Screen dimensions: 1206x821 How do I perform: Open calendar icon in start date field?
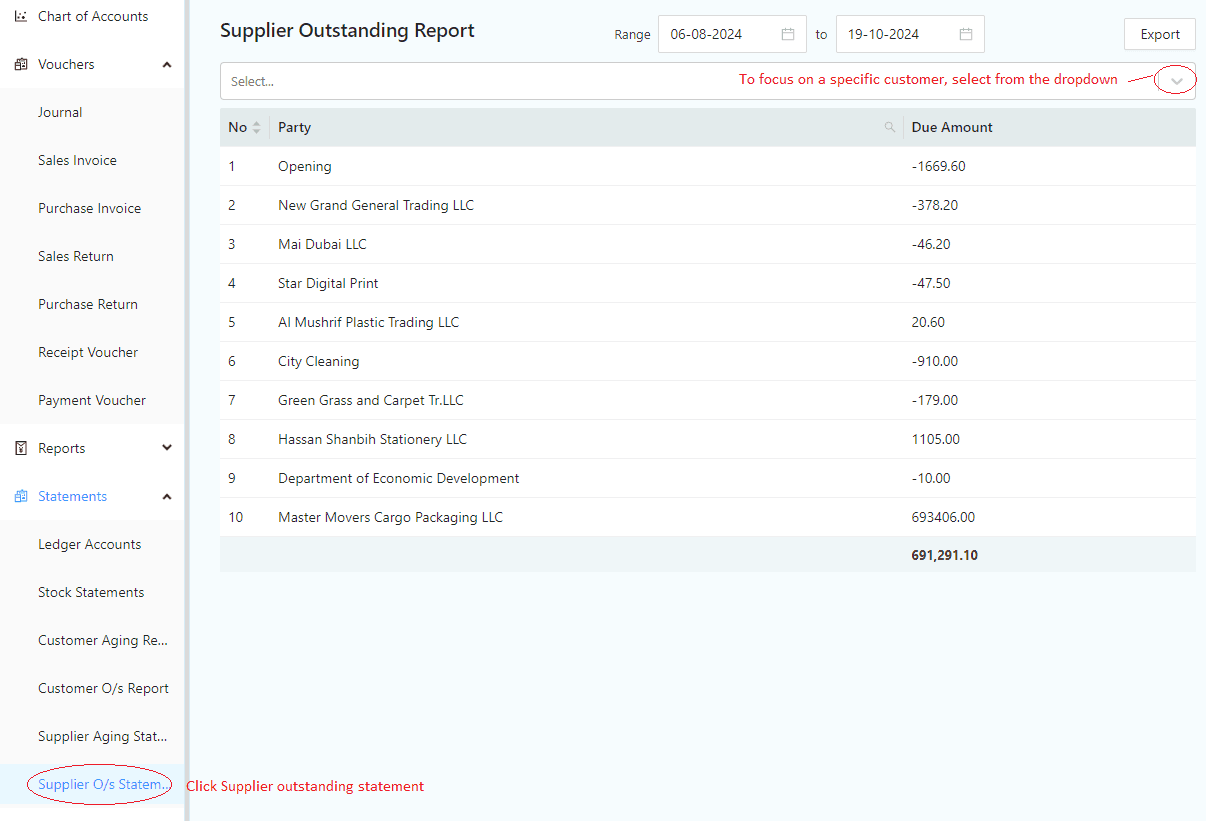[x=788, y=34]
